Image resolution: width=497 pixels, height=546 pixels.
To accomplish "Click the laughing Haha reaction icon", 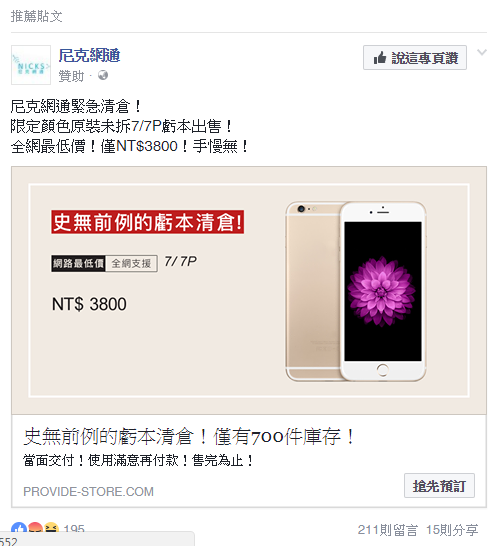I will point(51,528).
